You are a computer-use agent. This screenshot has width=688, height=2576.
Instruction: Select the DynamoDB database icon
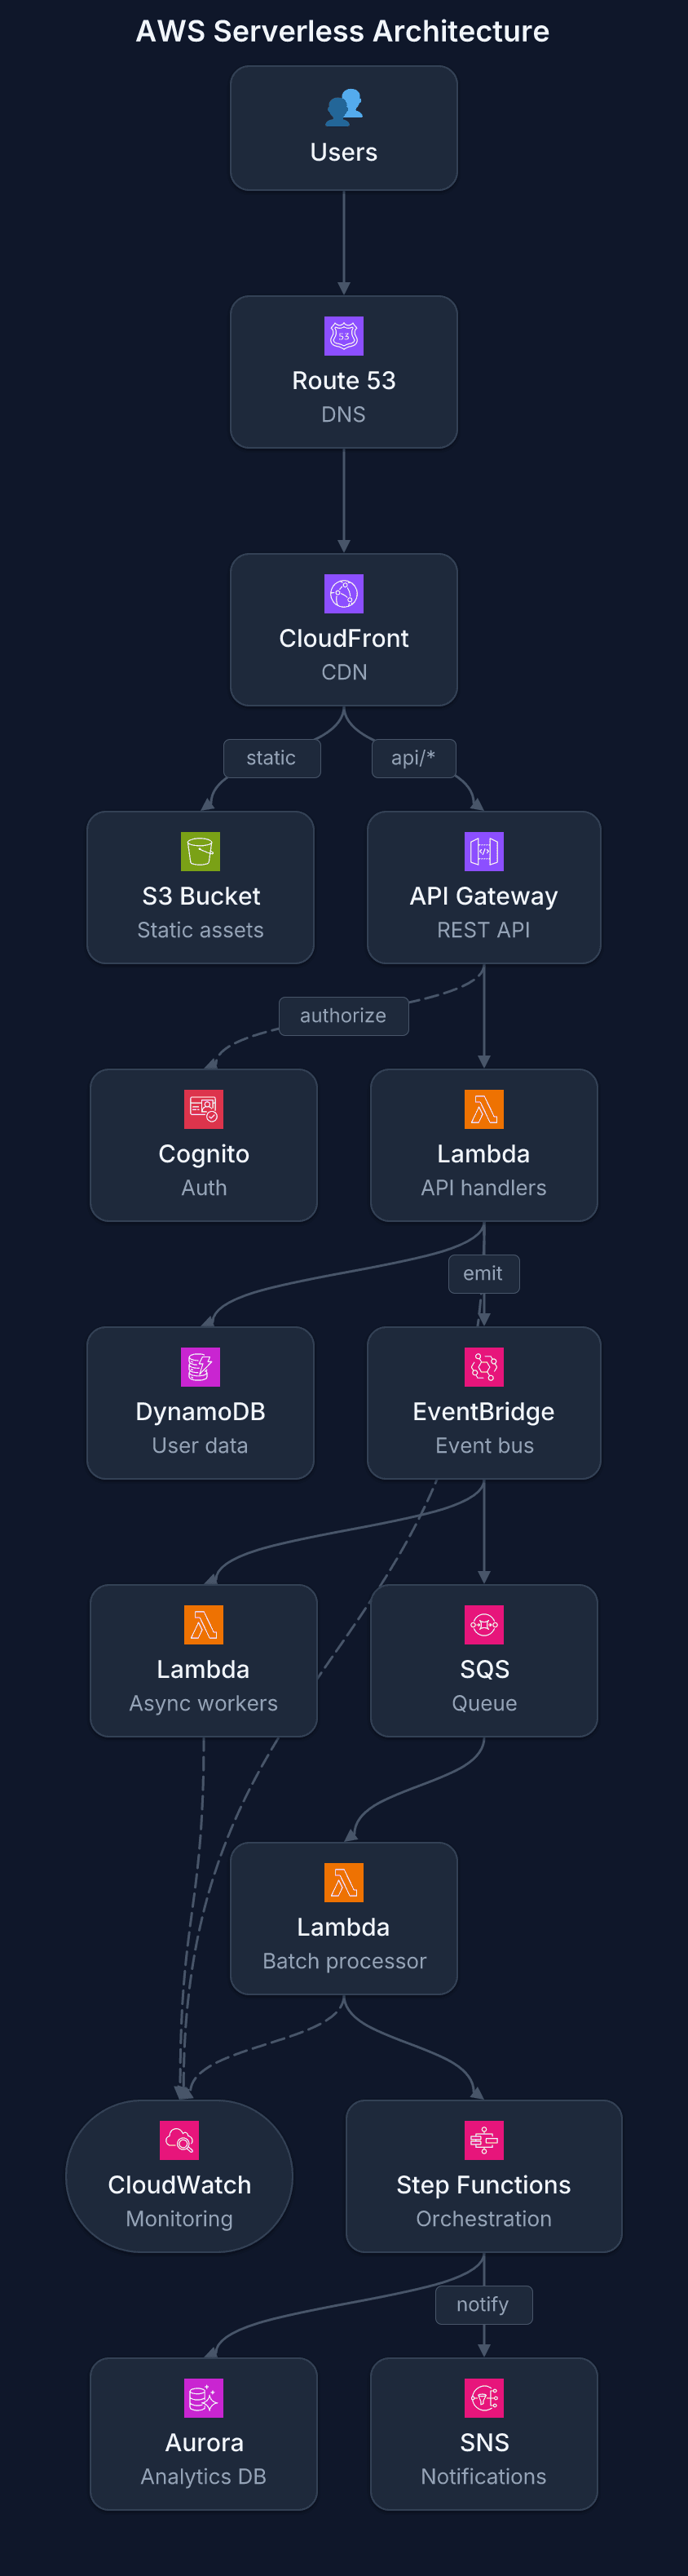pos(200,1367)
